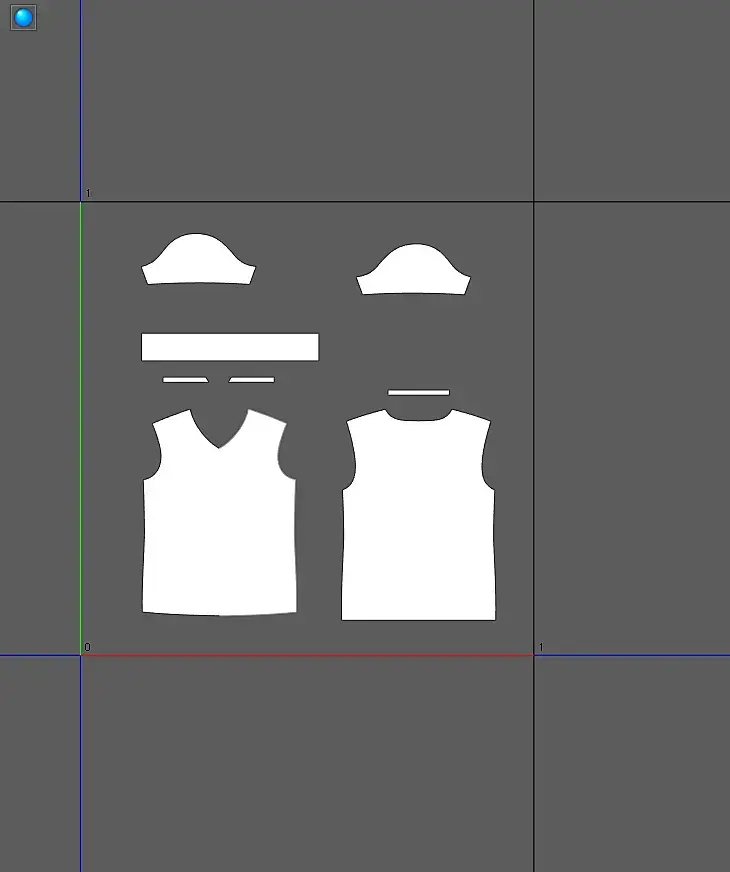Select the left small collar strip
The height and width of the screenshot is (872, 730).
[186, 380]
